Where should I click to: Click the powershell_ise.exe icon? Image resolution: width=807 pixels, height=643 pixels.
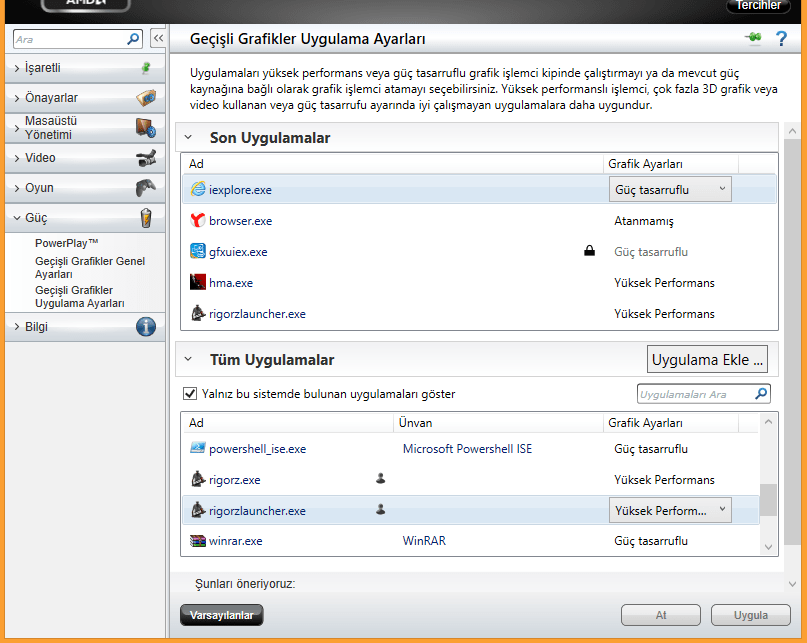(198, 448)
